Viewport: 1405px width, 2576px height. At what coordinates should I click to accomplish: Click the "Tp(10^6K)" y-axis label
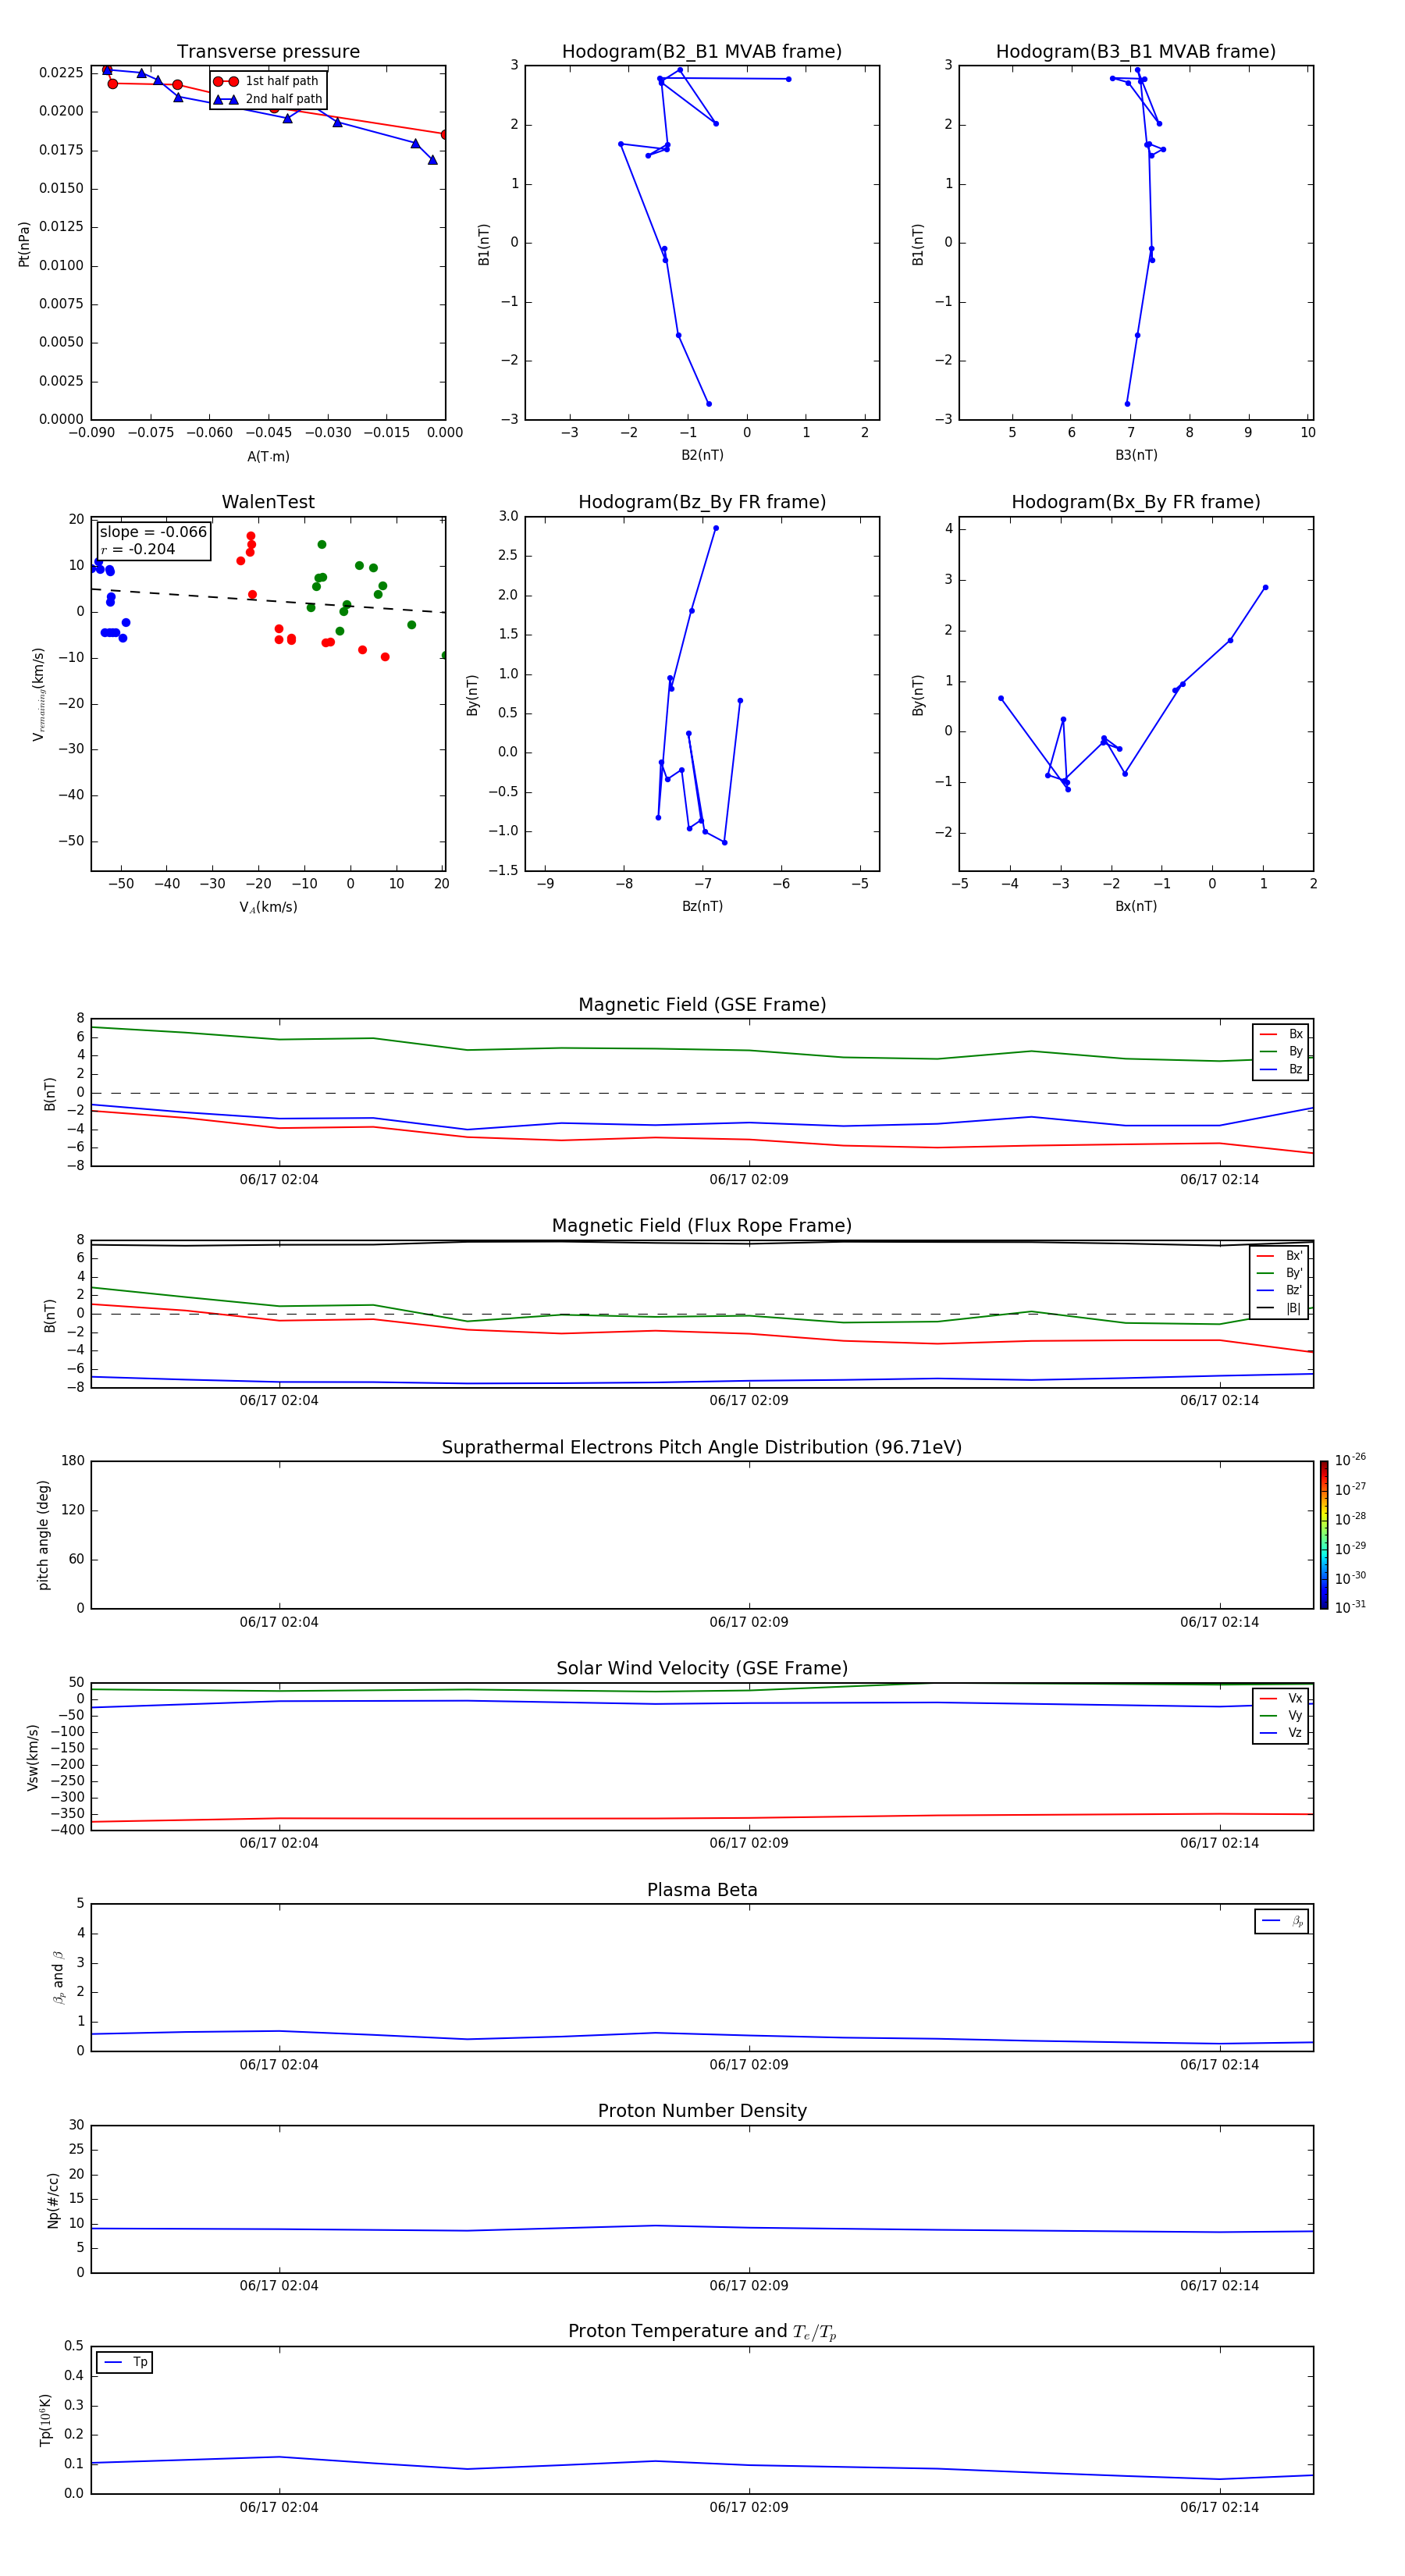(45, 2420)
